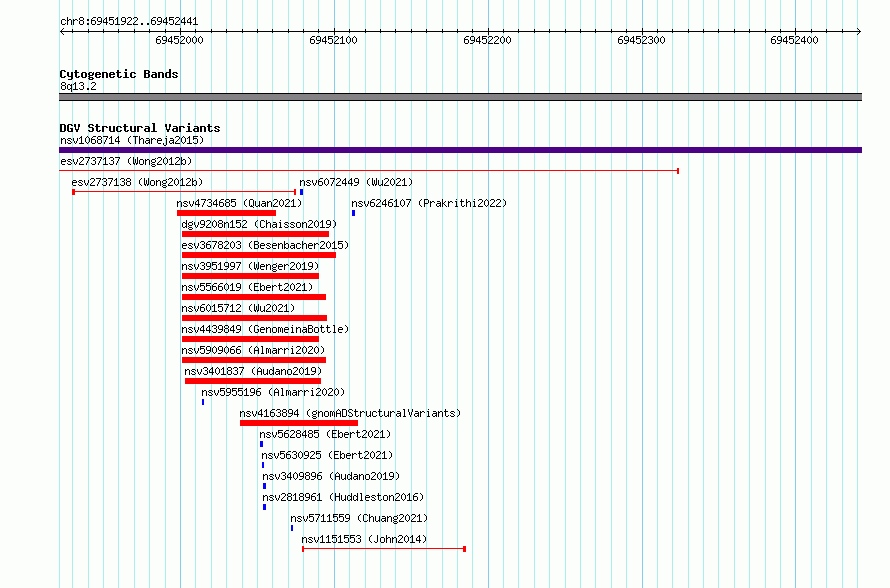
Task: Click red bar under nsv4163894
Action: pyautogui.click(x=299, y=423)
